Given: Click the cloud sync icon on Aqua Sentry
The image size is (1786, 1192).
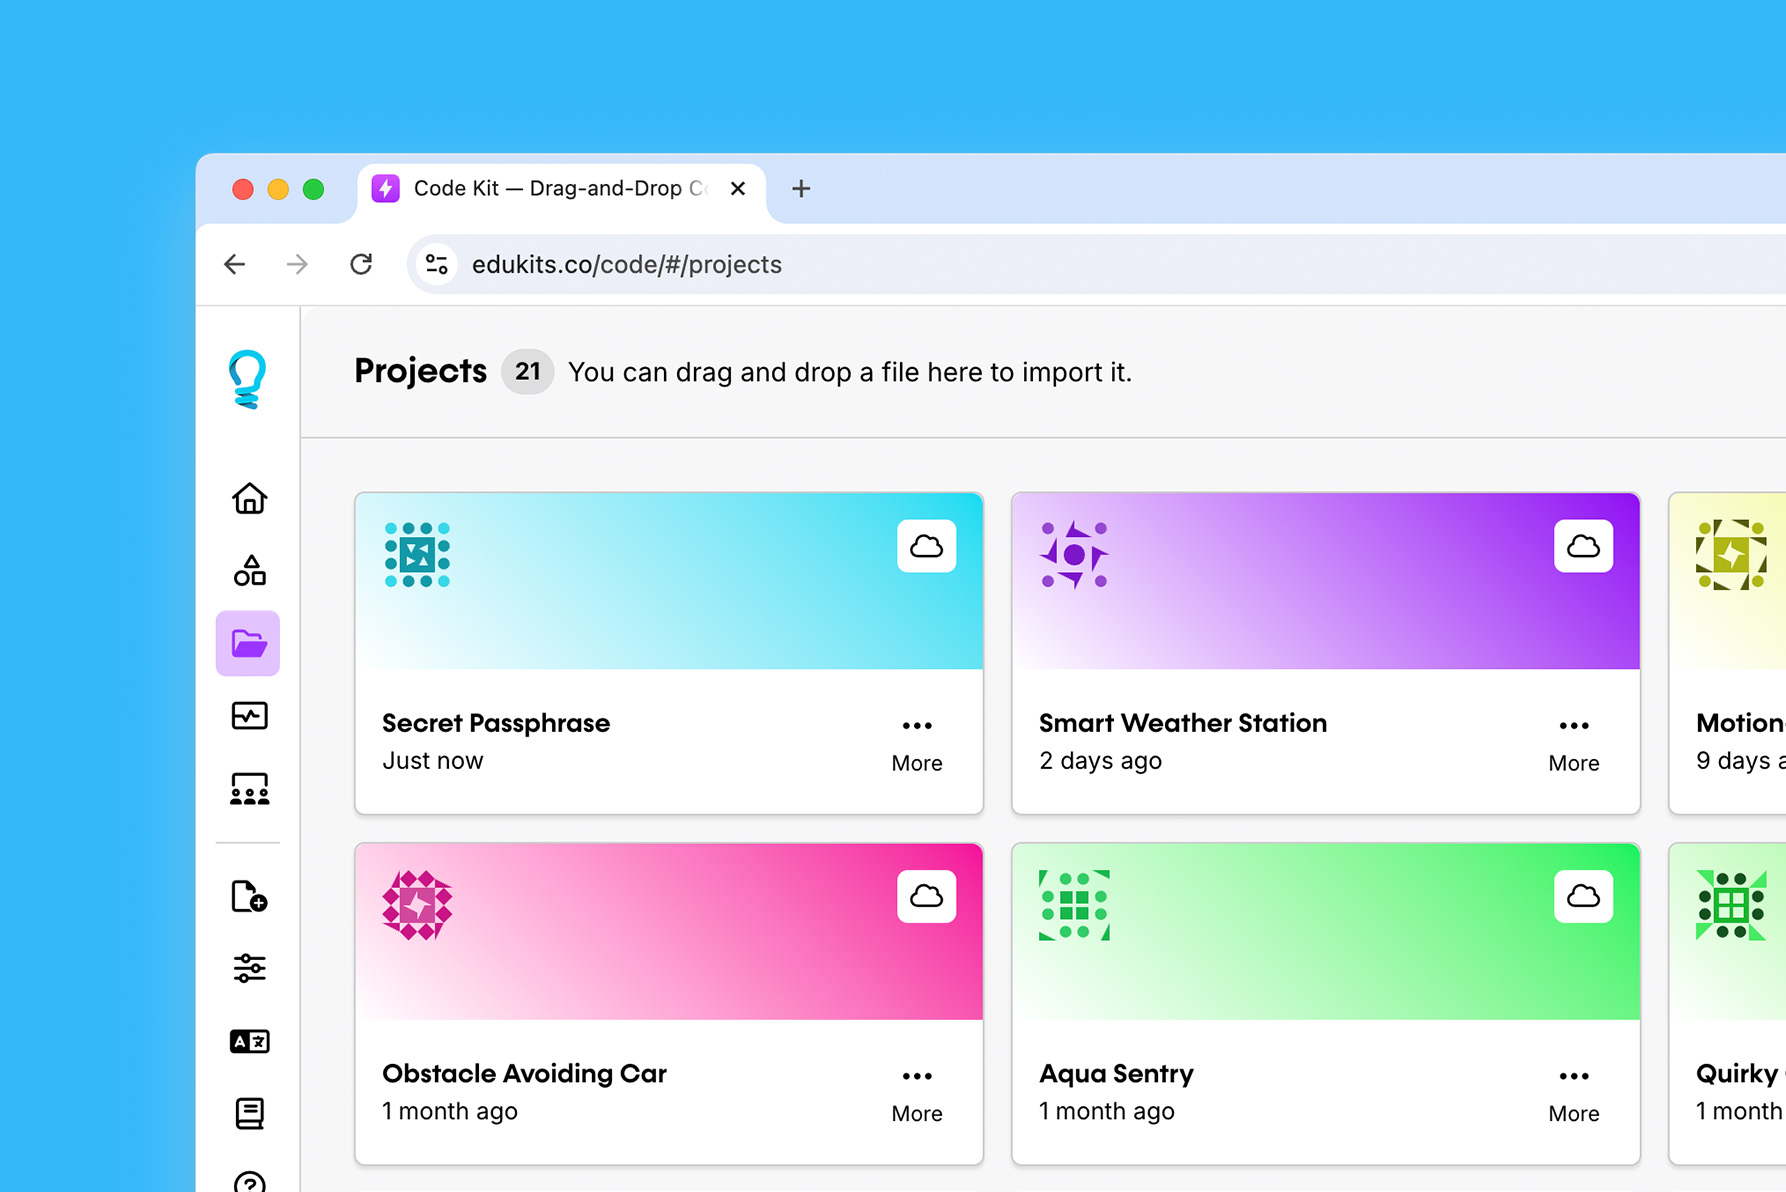Looking at the screenshot, I should (x=1583, y=896).
